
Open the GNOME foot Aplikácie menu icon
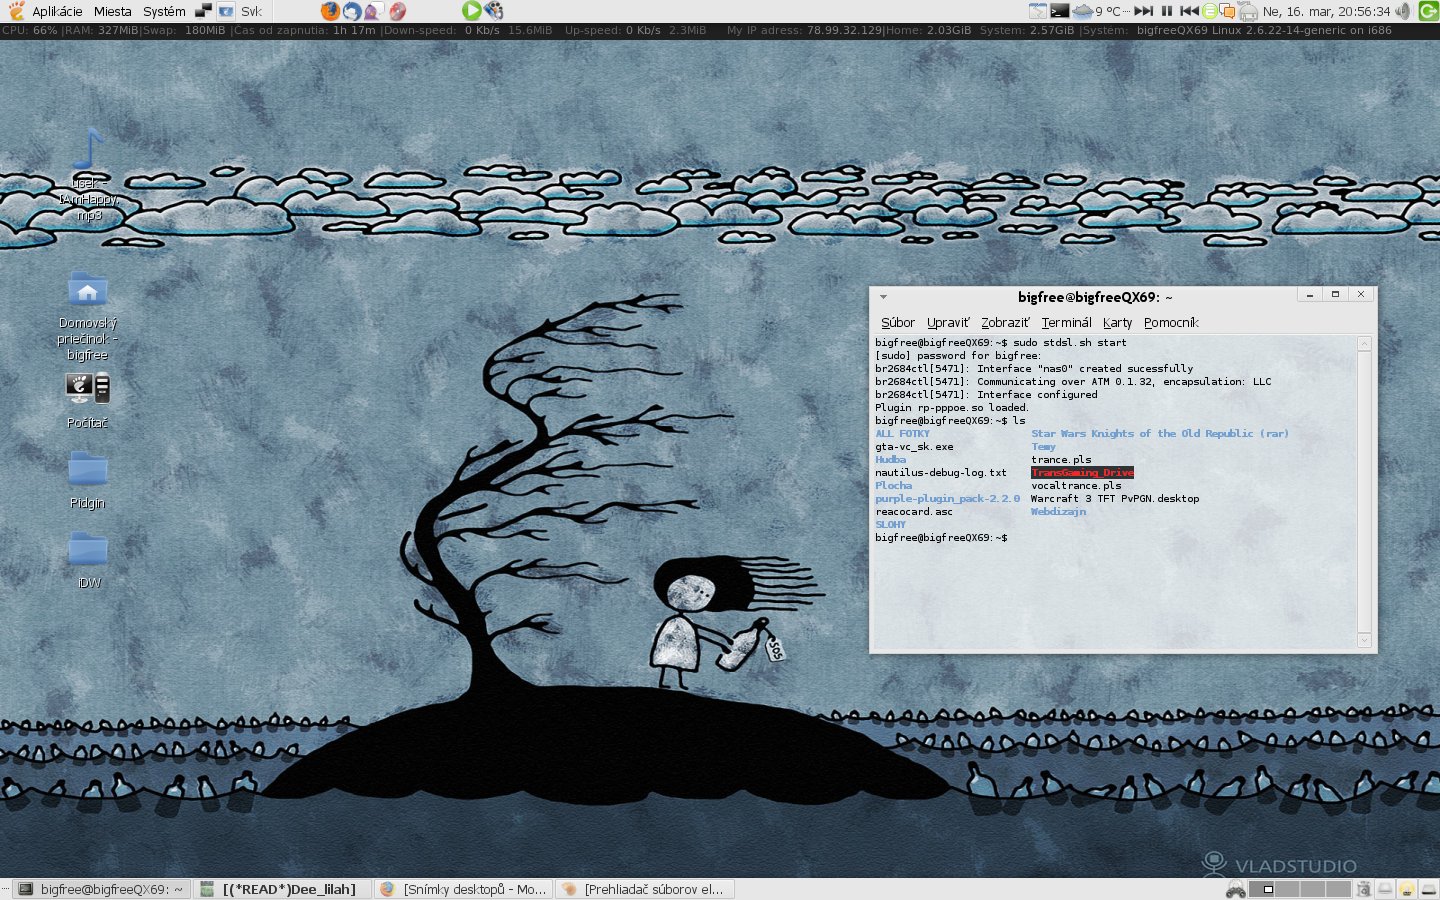16,11
